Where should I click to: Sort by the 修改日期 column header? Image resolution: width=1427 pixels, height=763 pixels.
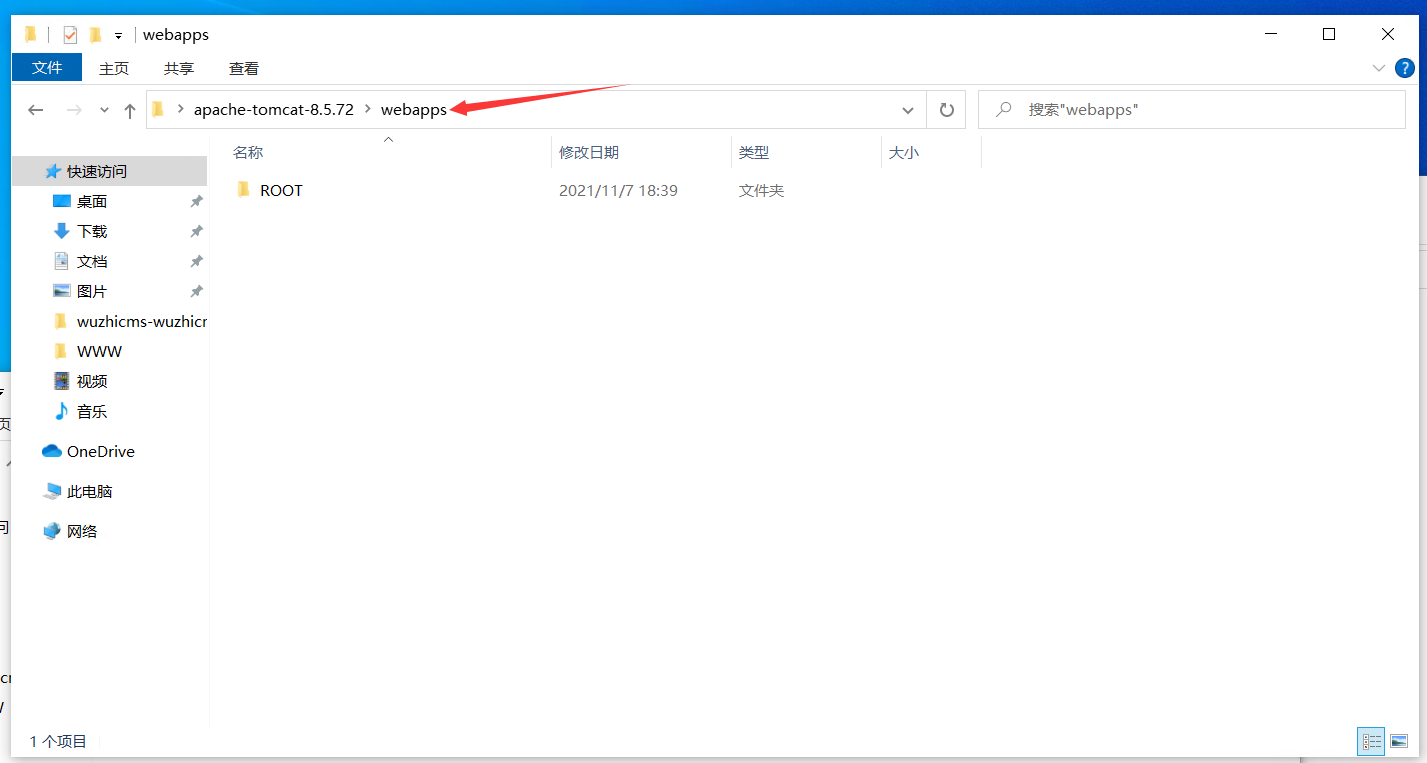click(641, 152)
